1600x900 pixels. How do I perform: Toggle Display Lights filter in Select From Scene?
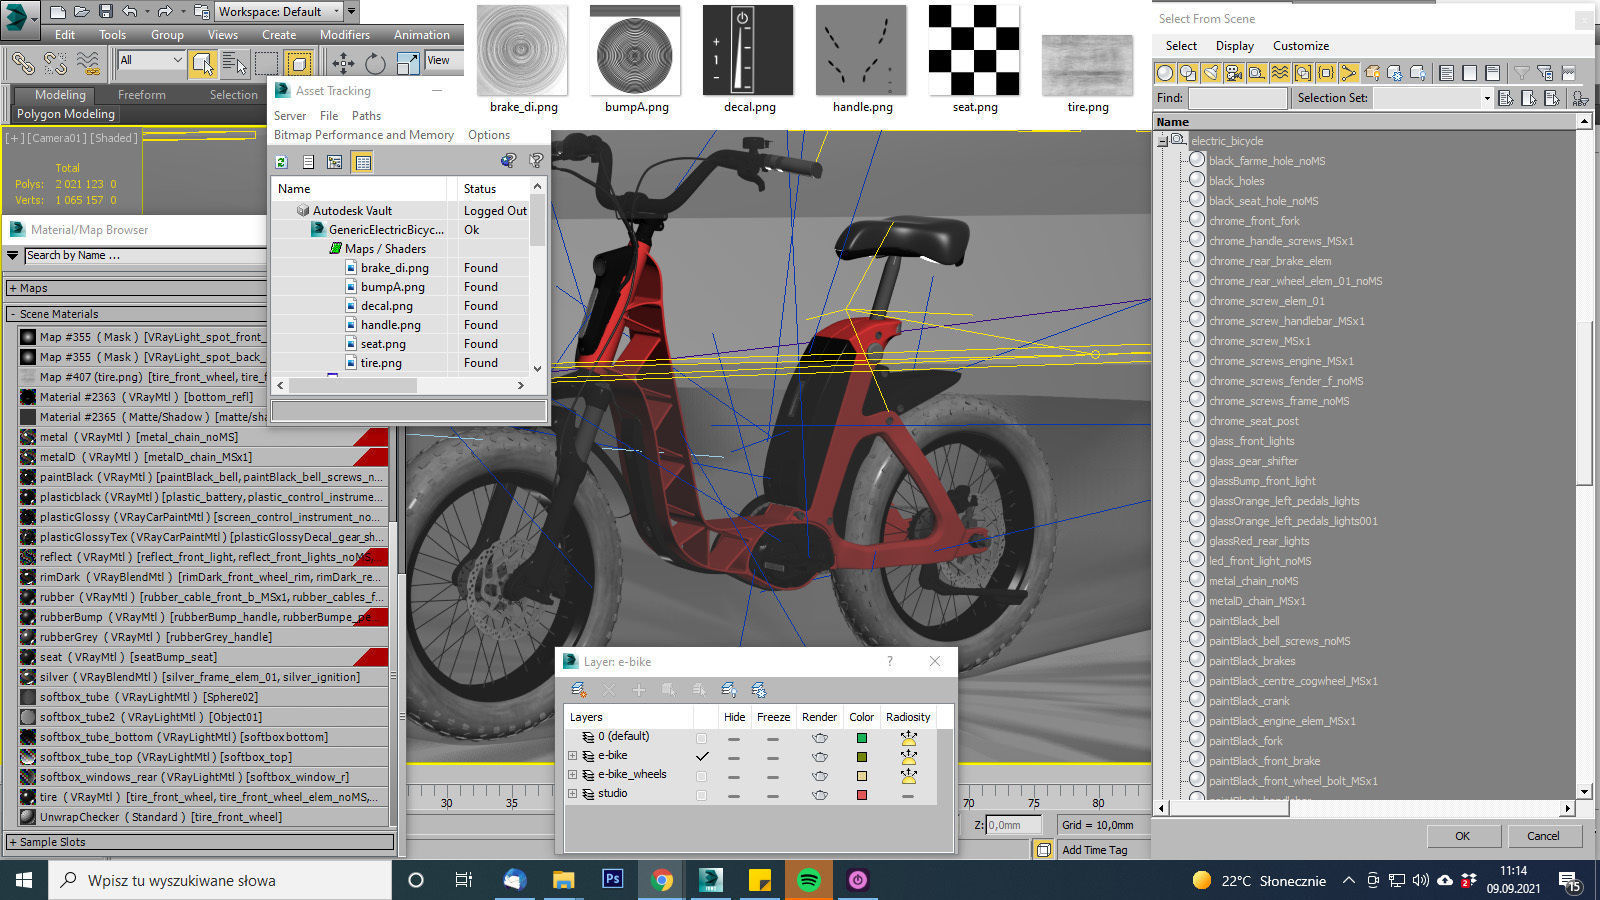1211,73
